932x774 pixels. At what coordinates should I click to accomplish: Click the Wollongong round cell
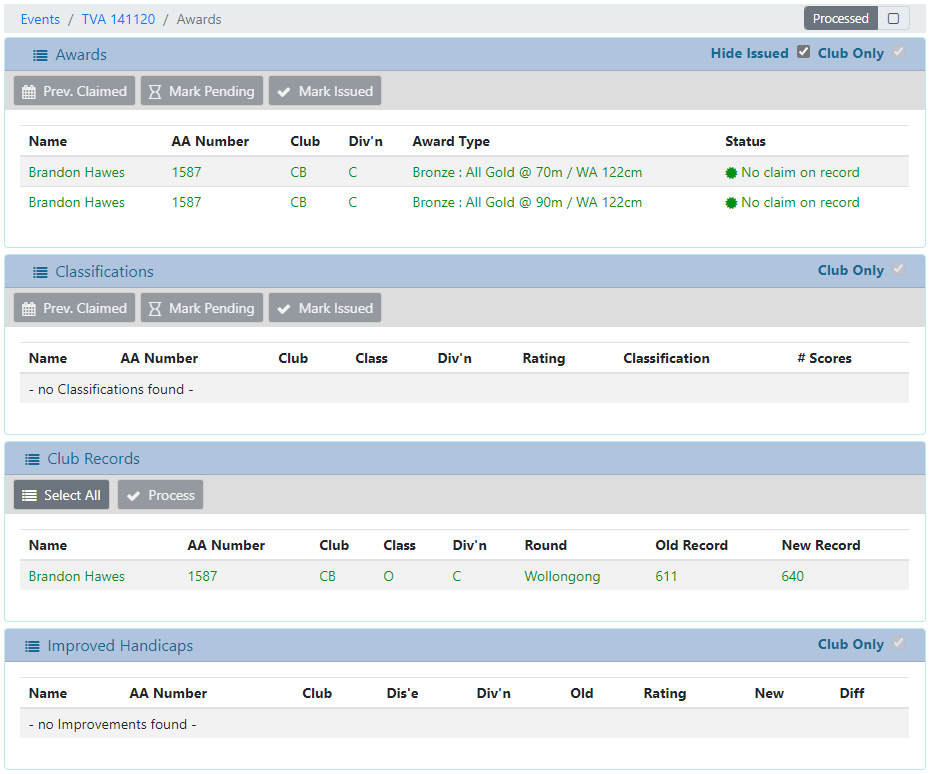pos(562,577)
